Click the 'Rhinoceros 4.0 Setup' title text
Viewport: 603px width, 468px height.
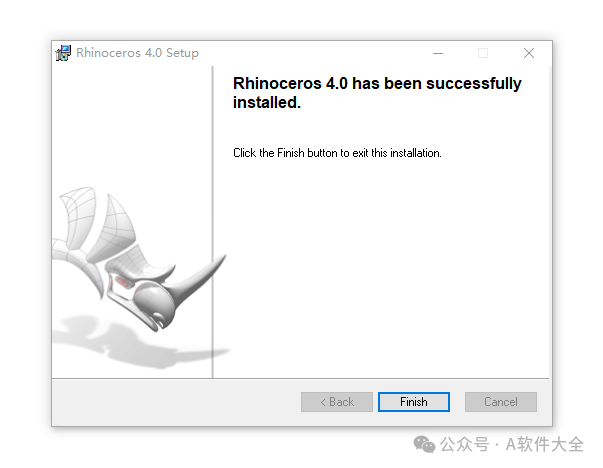coord(137,53)
